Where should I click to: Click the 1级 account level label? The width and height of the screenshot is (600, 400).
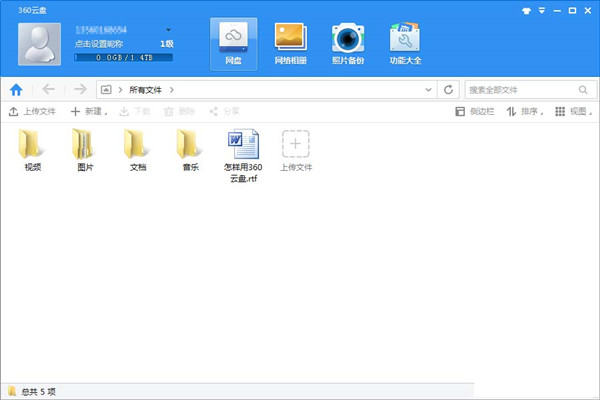[167, 44]
